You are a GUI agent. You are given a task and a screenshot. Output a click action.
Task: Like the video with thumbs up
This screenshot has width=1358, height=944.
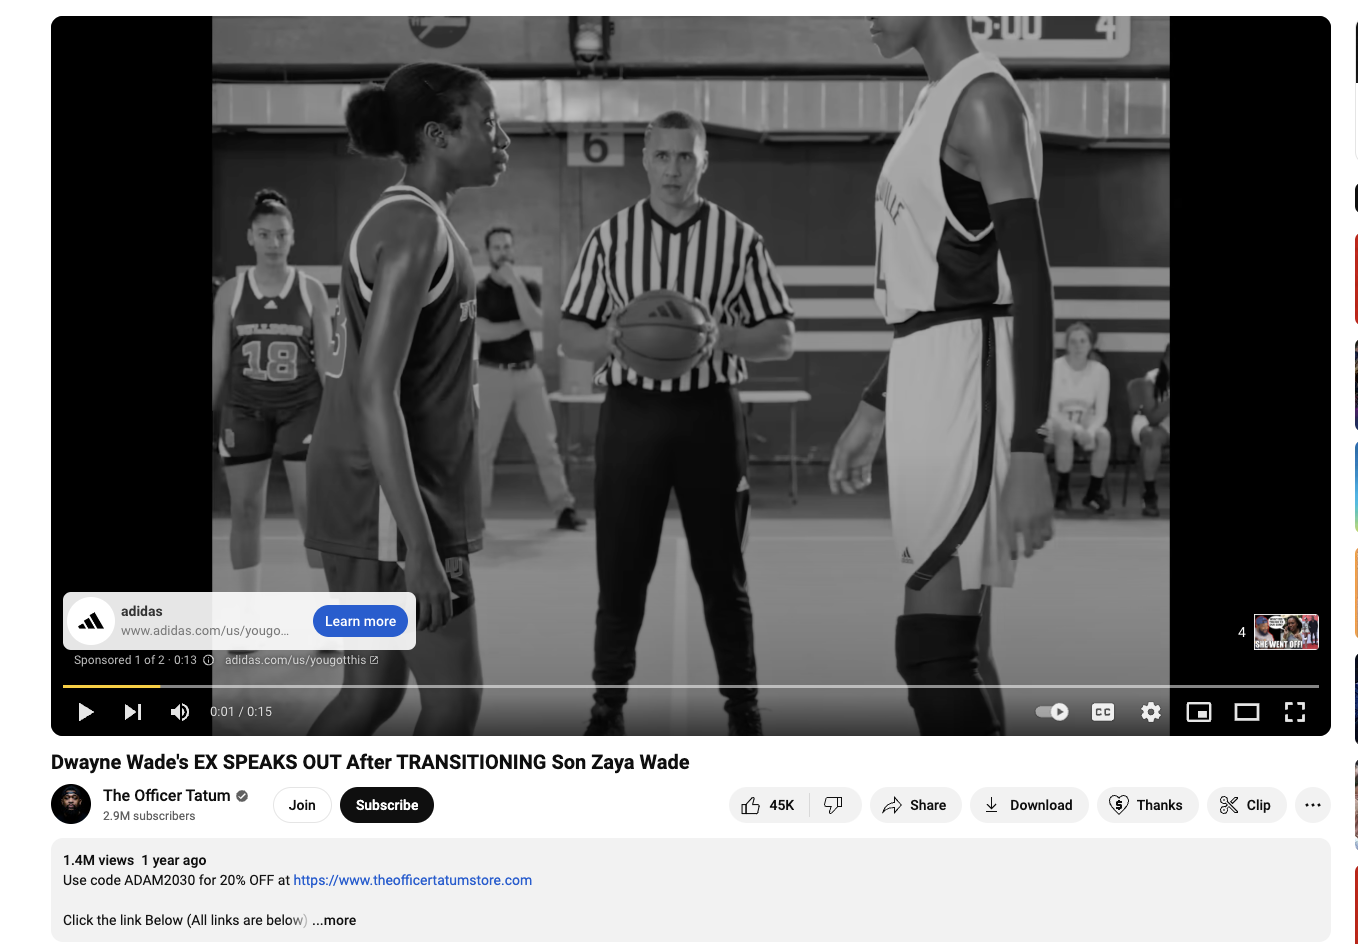point(768,805)
